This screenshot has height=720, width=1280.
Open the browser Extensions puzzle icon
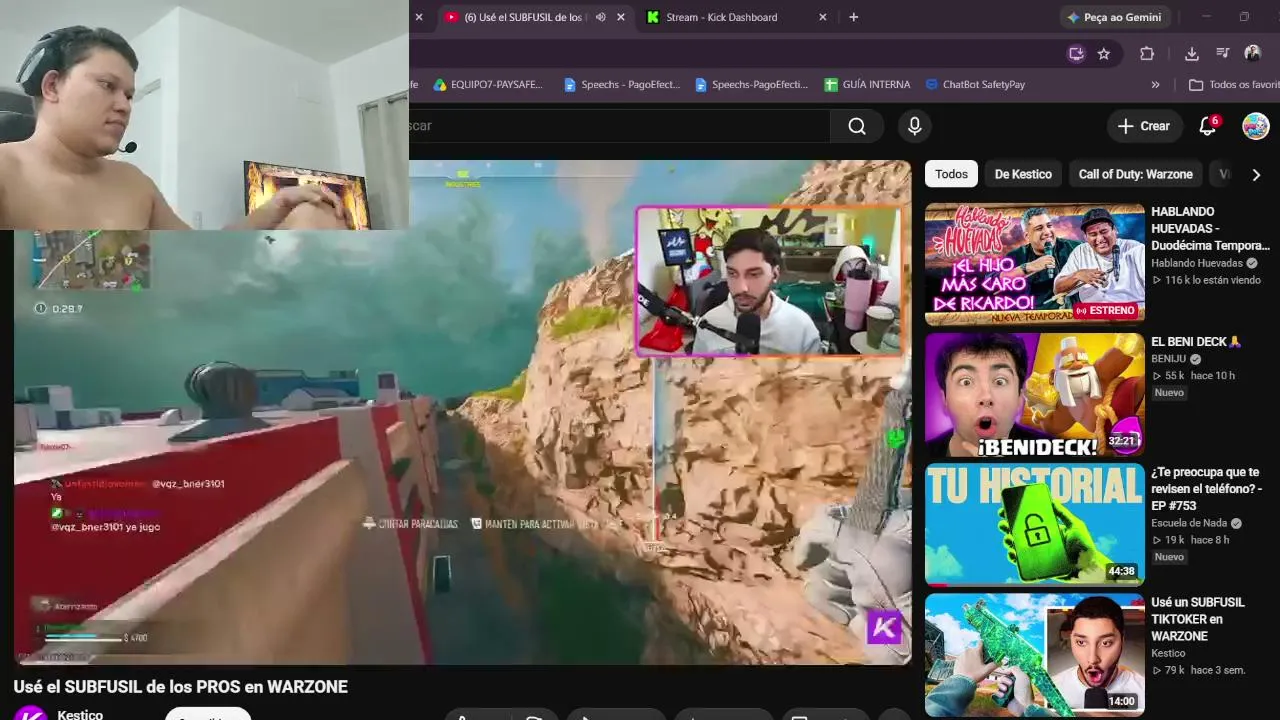click(1147, 54)
